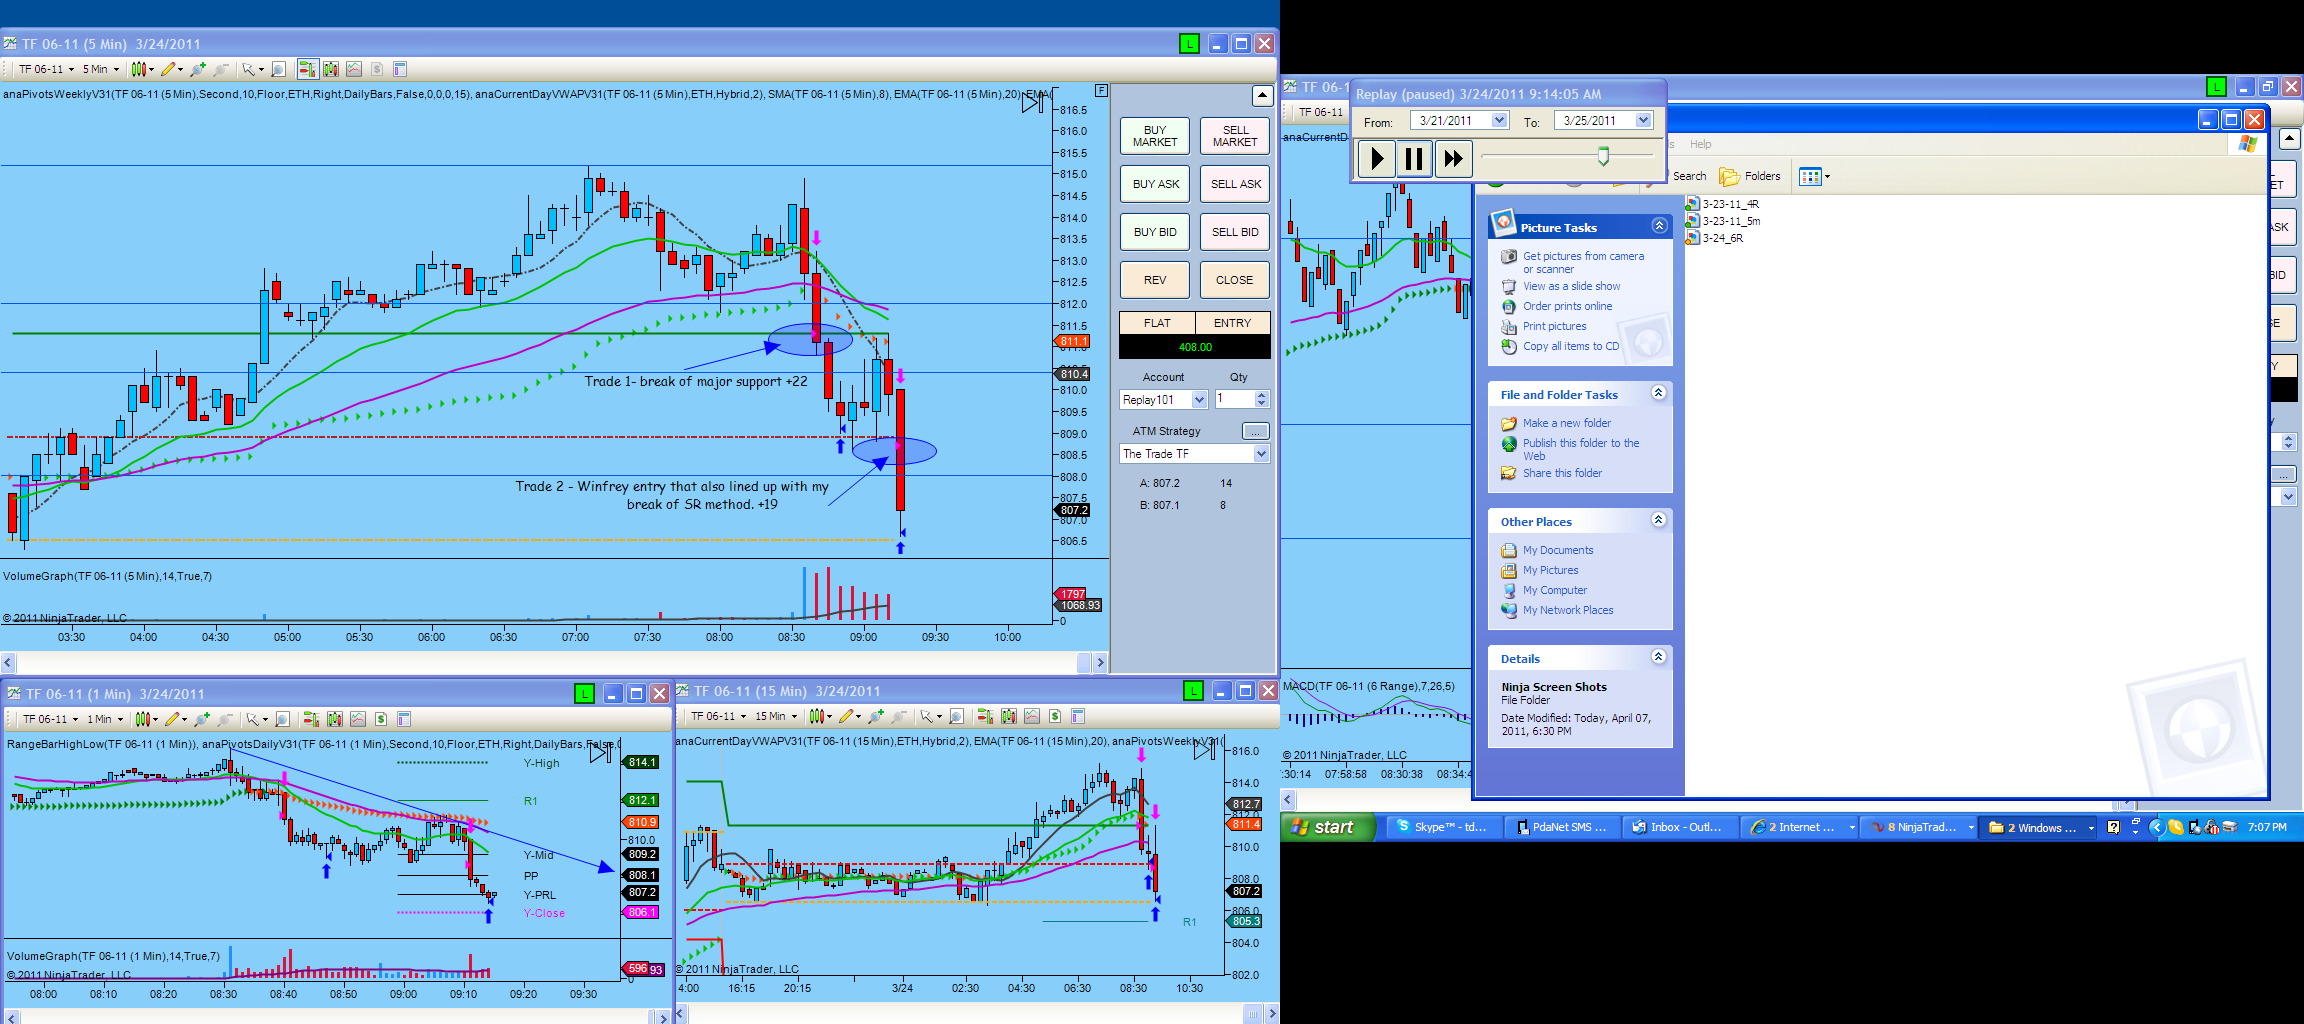This screenshot has width=2304, height=1024.
Task: Select cursor pointer tool in 5 Min chart
Action: click(x=252, y=69)
